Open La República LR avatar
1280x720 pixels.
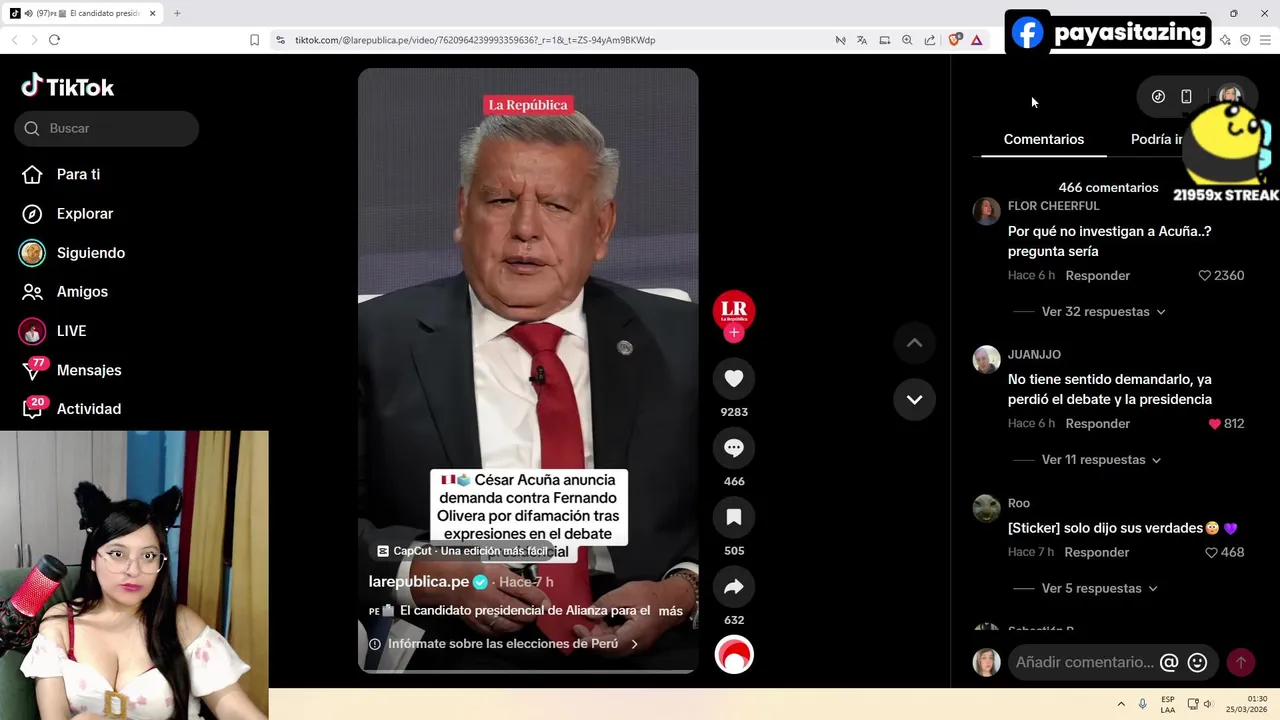pyautogui.click(x=734, y=310)
